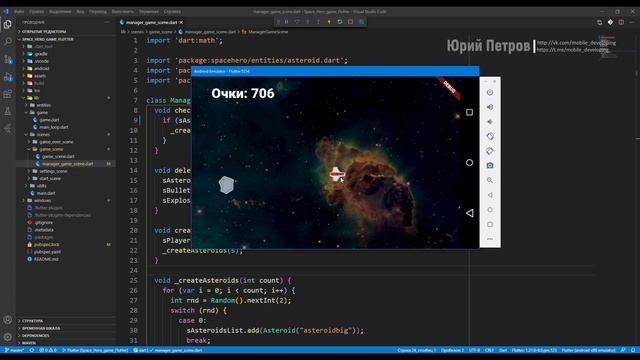This screenshot has width=640, height=360.
Task: Open the Вид menu
Action: coord(80,11)
